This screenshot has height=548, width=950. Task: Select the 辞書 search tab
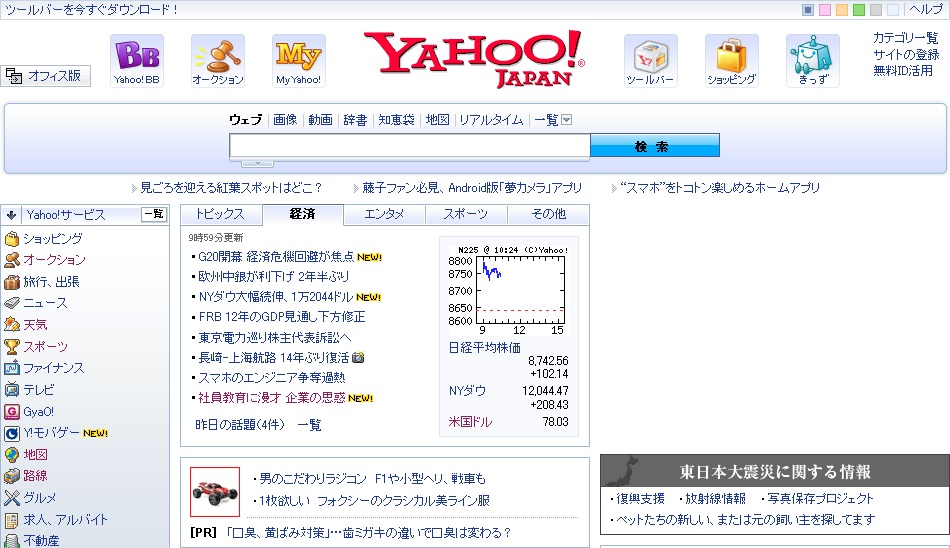pos(355,120)
